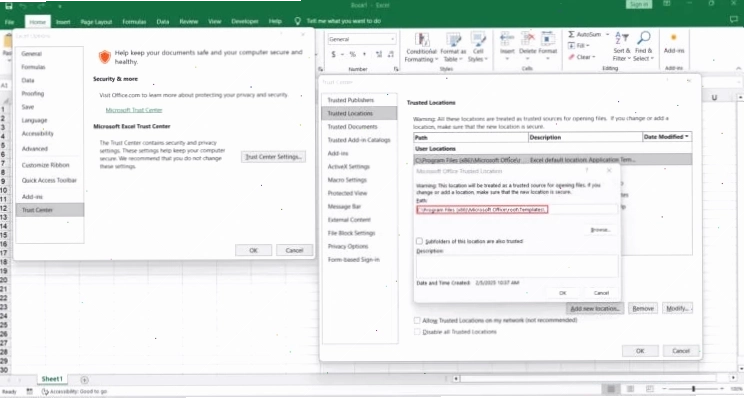This screenshot has height=399, width=744.
Task: Adjust the zoom slider handle
Action: click(693, 389)
